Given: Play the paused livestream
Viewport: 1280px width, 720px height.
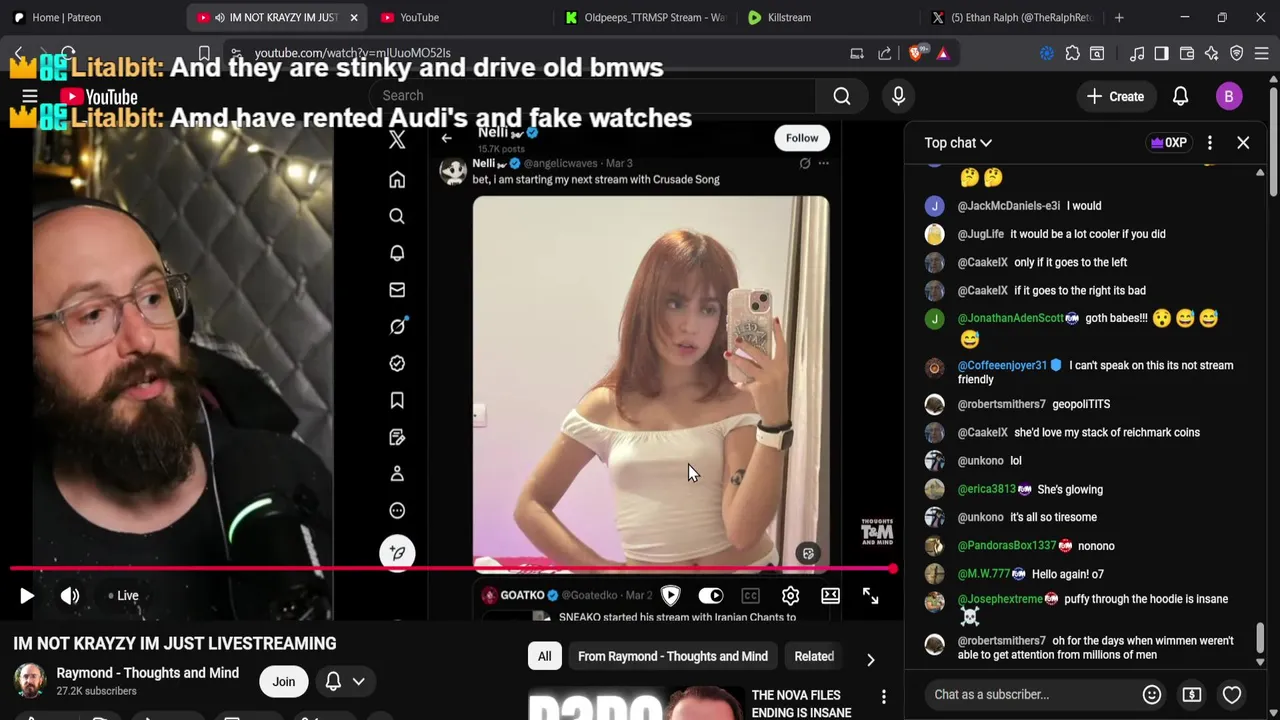Looking at the screenshot, I should (27, 596).
